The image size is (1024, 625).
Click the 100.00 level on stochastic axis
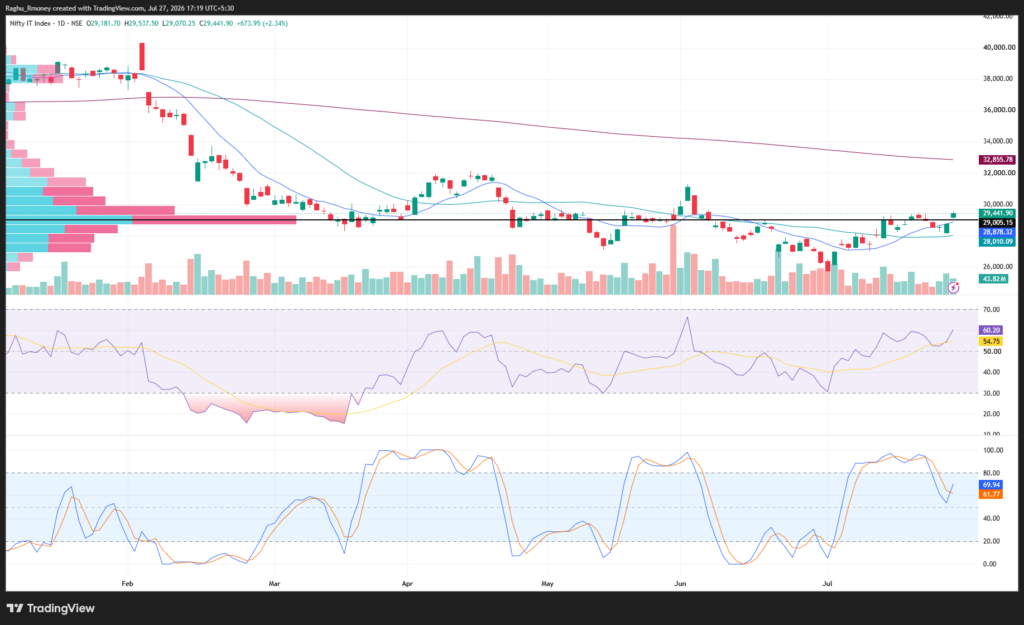coord(993,451)
